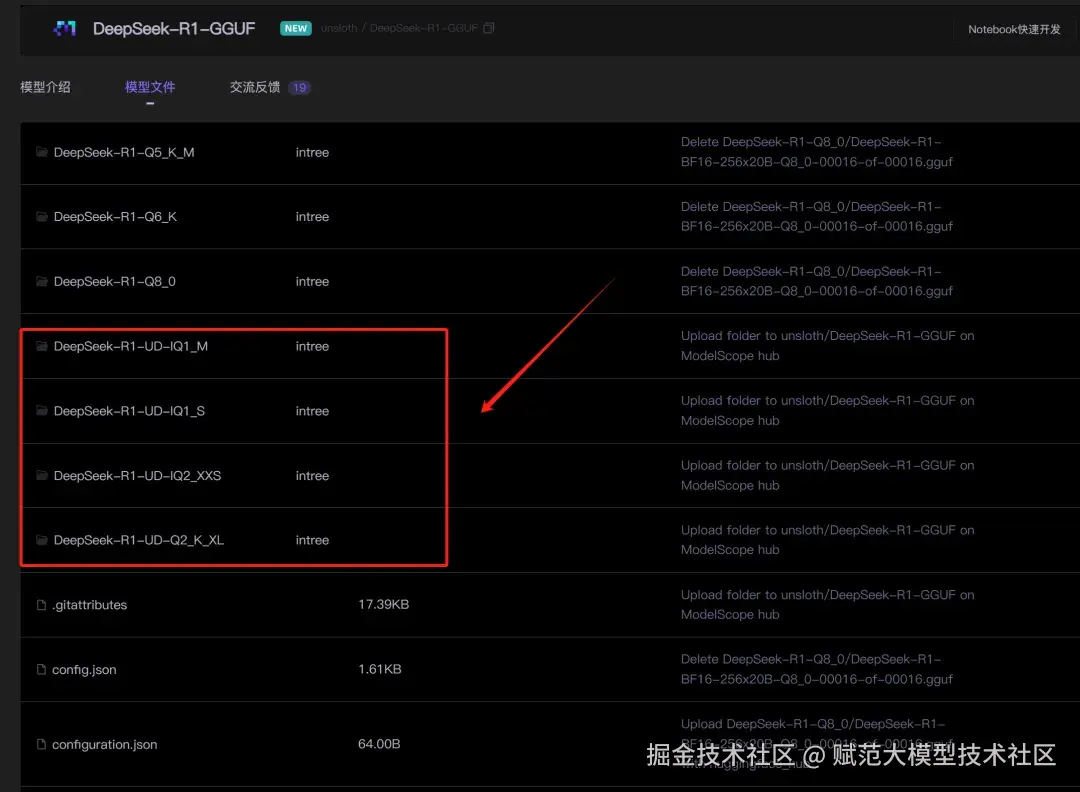Click commit message on the .gitattributes row
Screen dimensions: 1080x792
(x=827, y=605)
